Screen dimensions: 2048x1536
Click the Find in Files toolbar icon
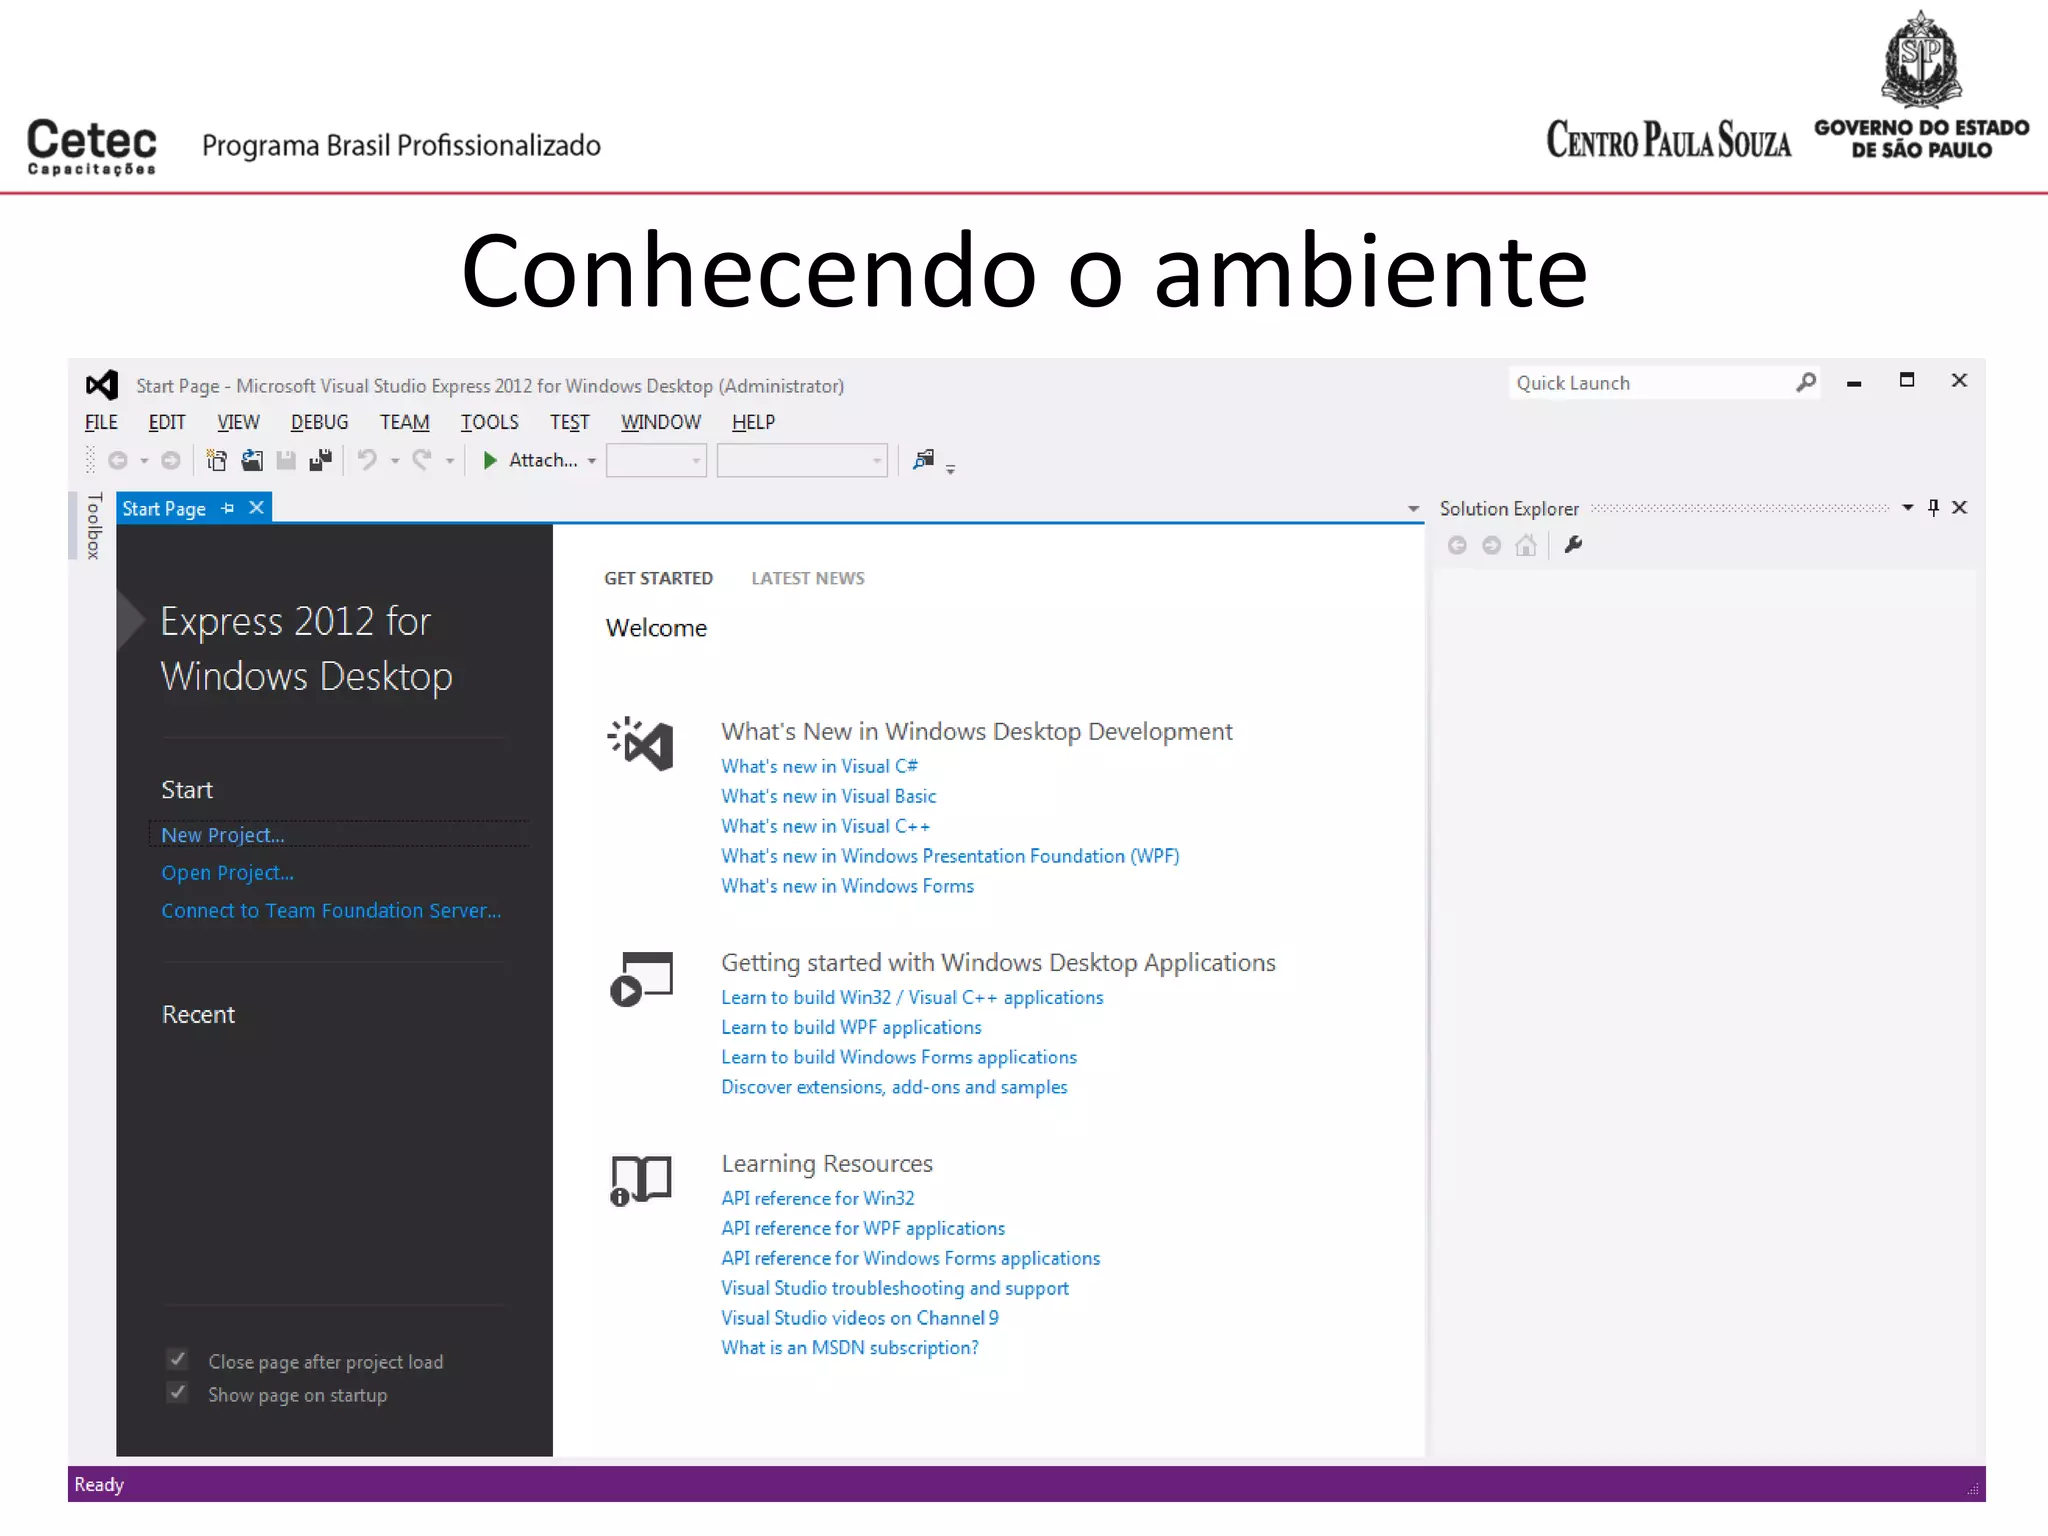click(923, 460)
